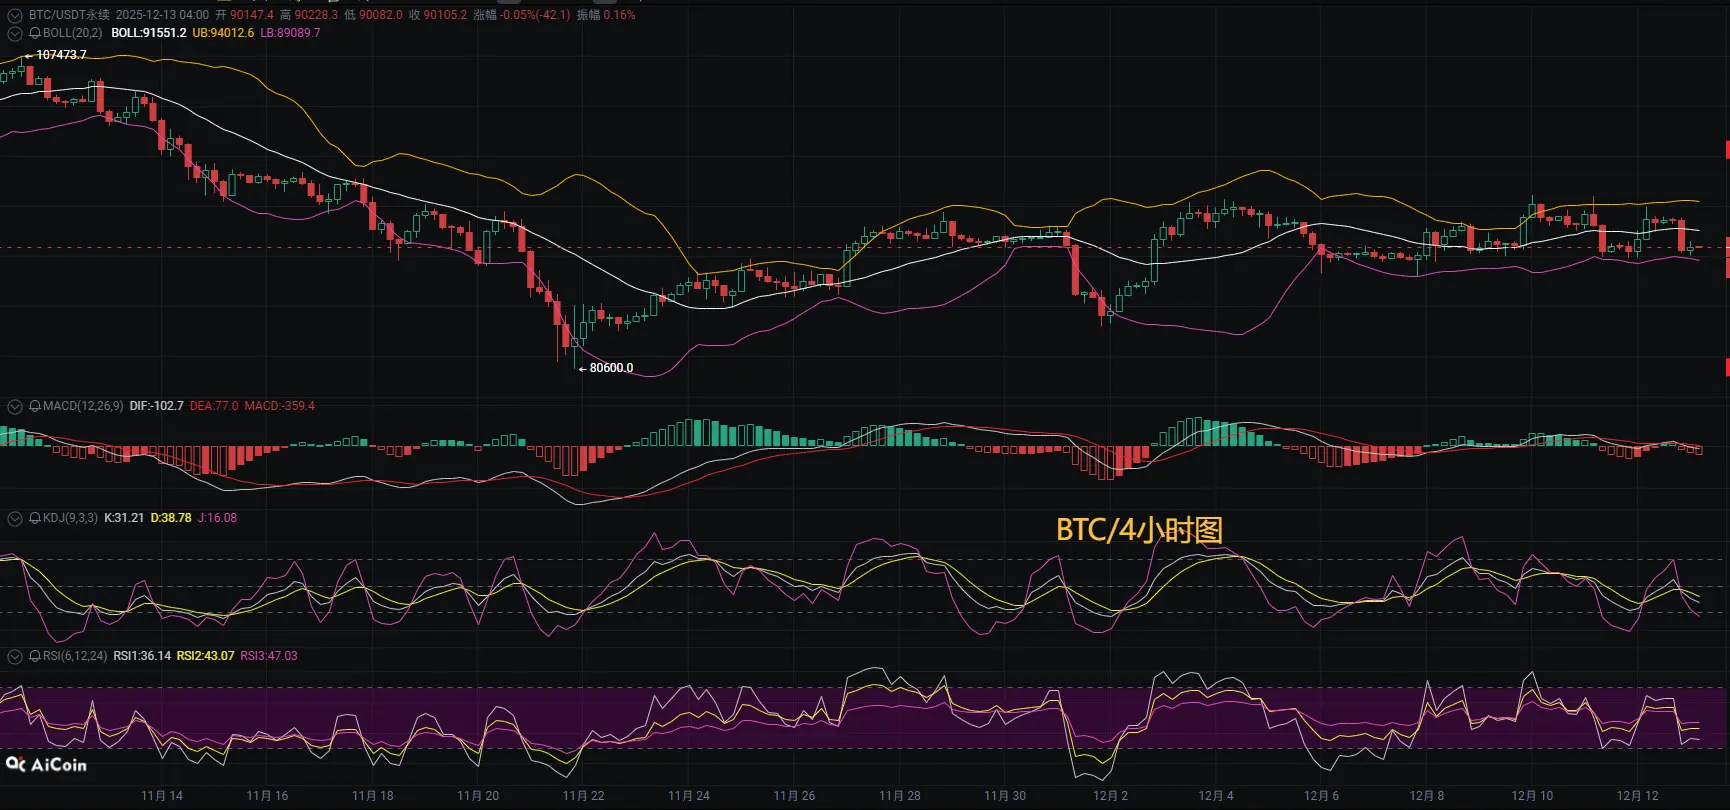Set alert with MACD bell icon
Viewport: 1730px width, 810px height.
click(35, 406)
